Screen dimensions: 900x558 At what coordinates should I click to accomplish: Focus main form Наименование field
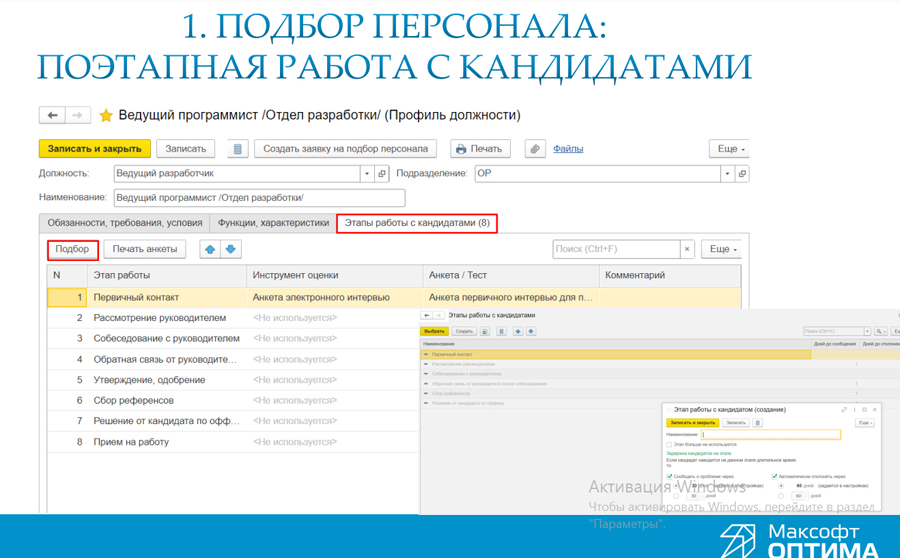[x=259, y=197]
